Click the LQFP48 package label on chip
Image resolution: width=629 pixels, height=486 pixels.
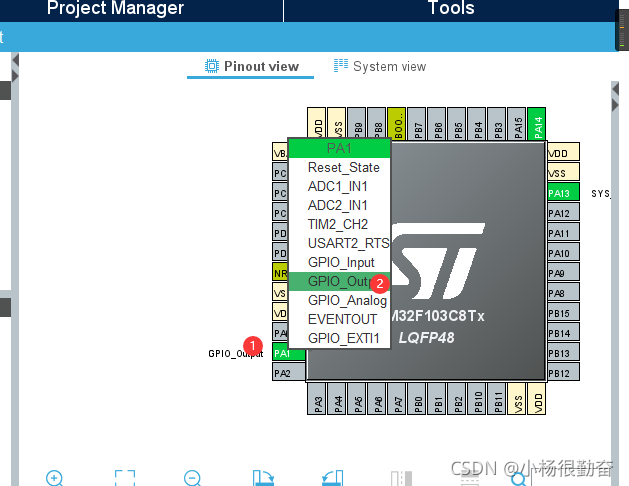[x=426, y=338]
